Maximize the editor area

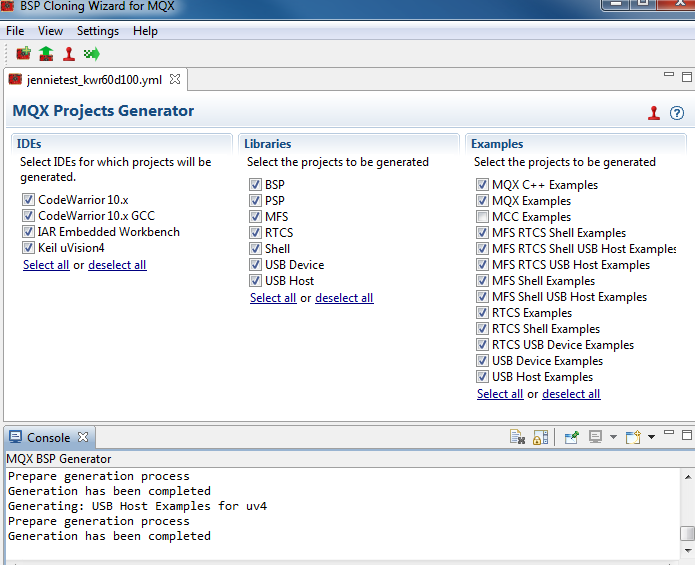[687, 77]
